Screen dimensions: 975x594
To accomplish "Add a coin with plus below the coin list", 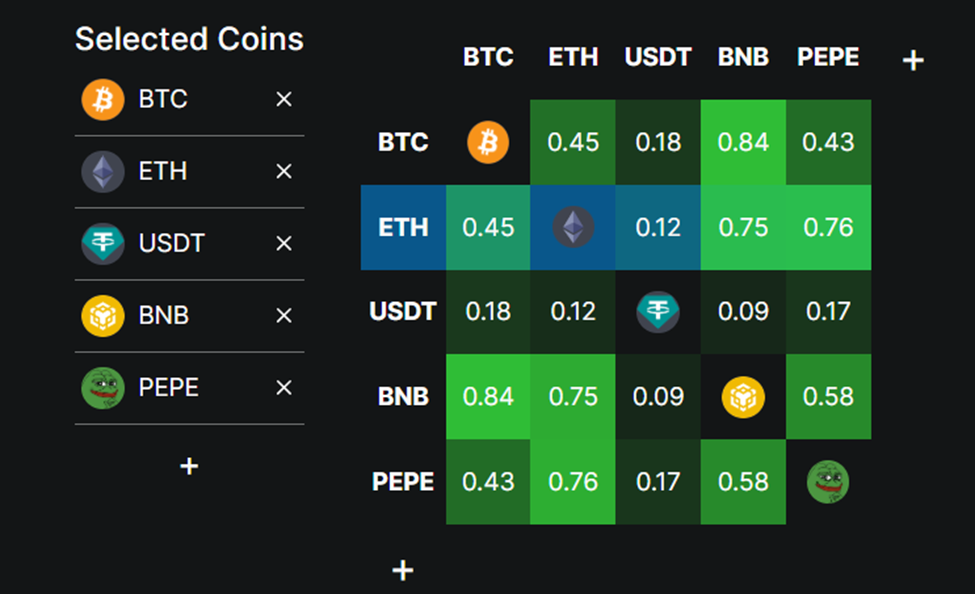I will pos(189,466).
